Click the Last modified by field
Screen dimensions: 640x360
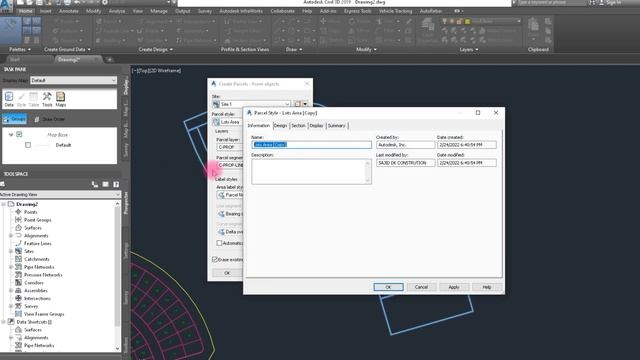(406, 163)
